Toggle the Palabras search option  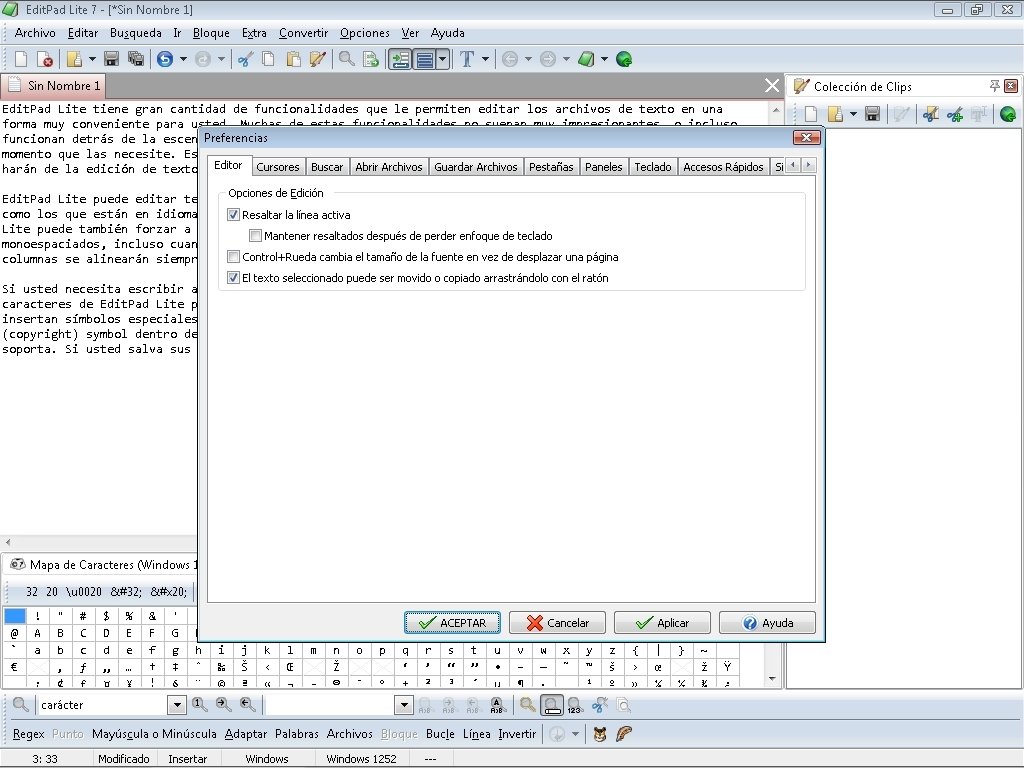coord(296,734)
